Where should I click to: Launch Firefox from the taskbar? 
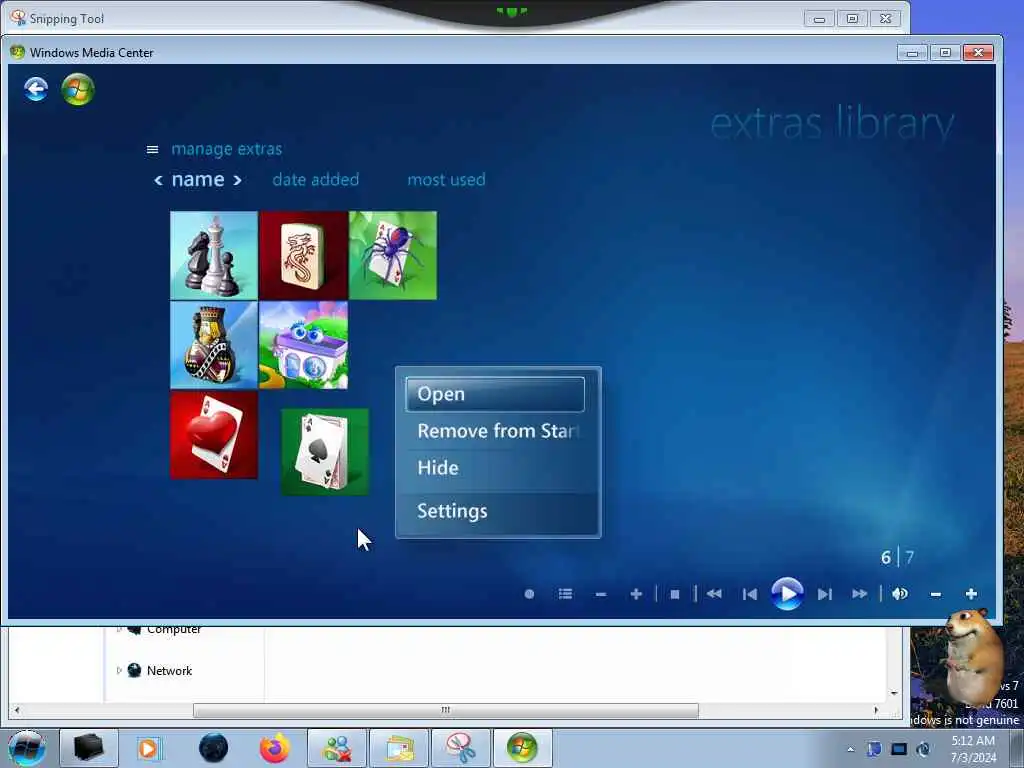pyautogui.click(x=275, y=748)
